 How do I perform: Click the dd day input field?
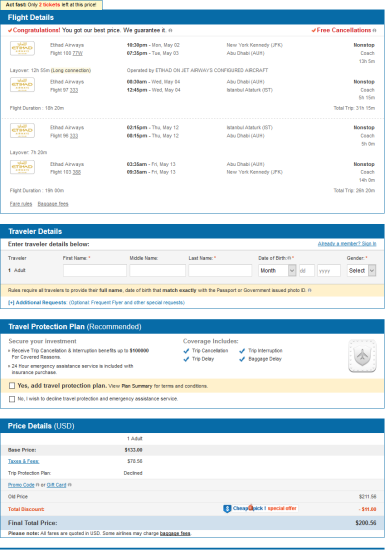tap(306, 270)
